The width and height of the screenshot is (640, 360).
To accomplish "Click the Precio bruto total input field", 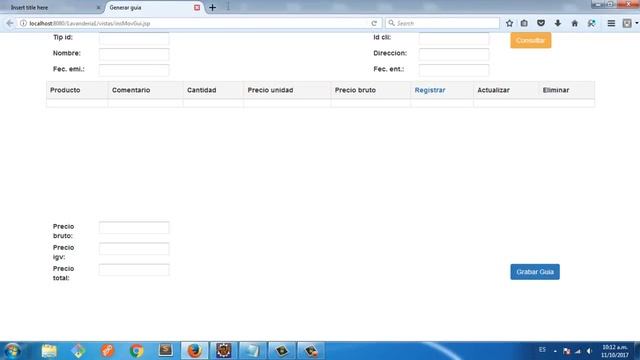I will 134,227.
